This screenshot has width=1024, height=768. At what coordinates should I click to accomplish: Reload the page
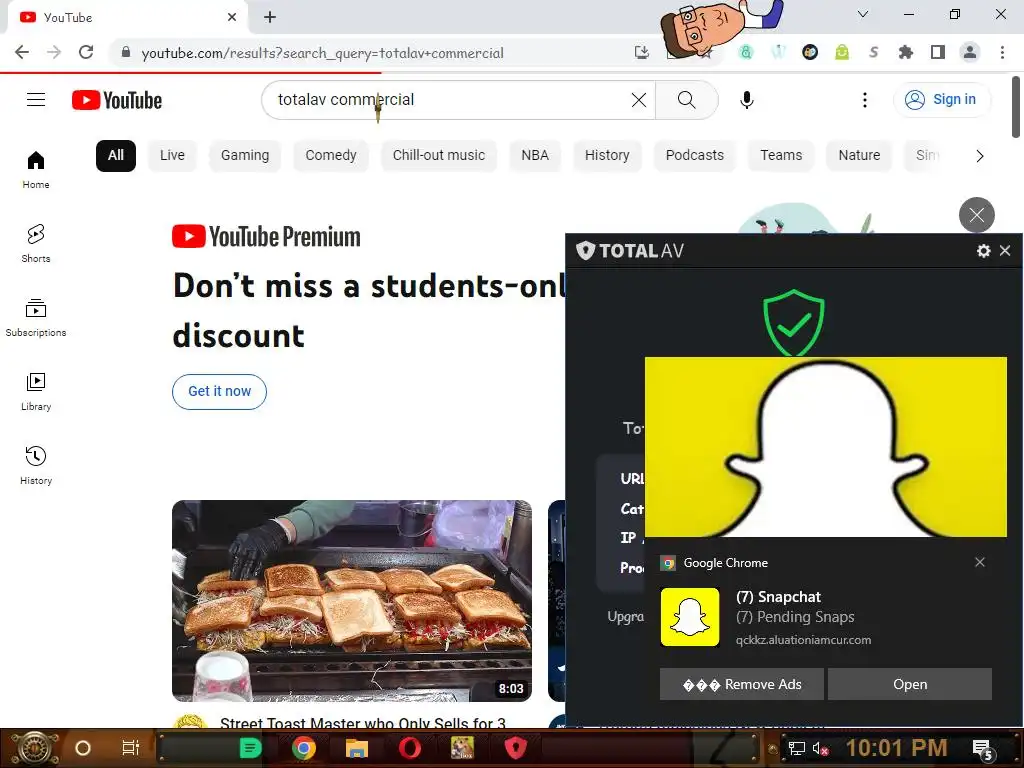pos(86,52)
